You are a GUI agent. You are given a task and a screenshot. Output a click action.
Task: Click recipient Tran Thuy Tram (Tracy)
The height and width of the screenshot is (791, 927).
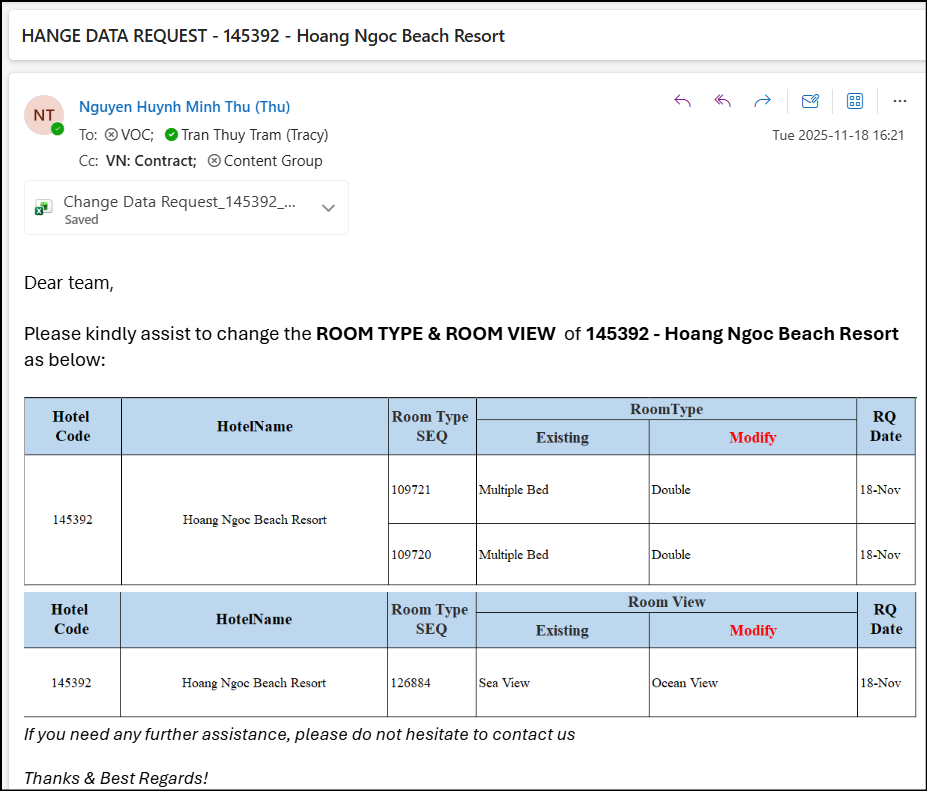[x=254, y=134]
